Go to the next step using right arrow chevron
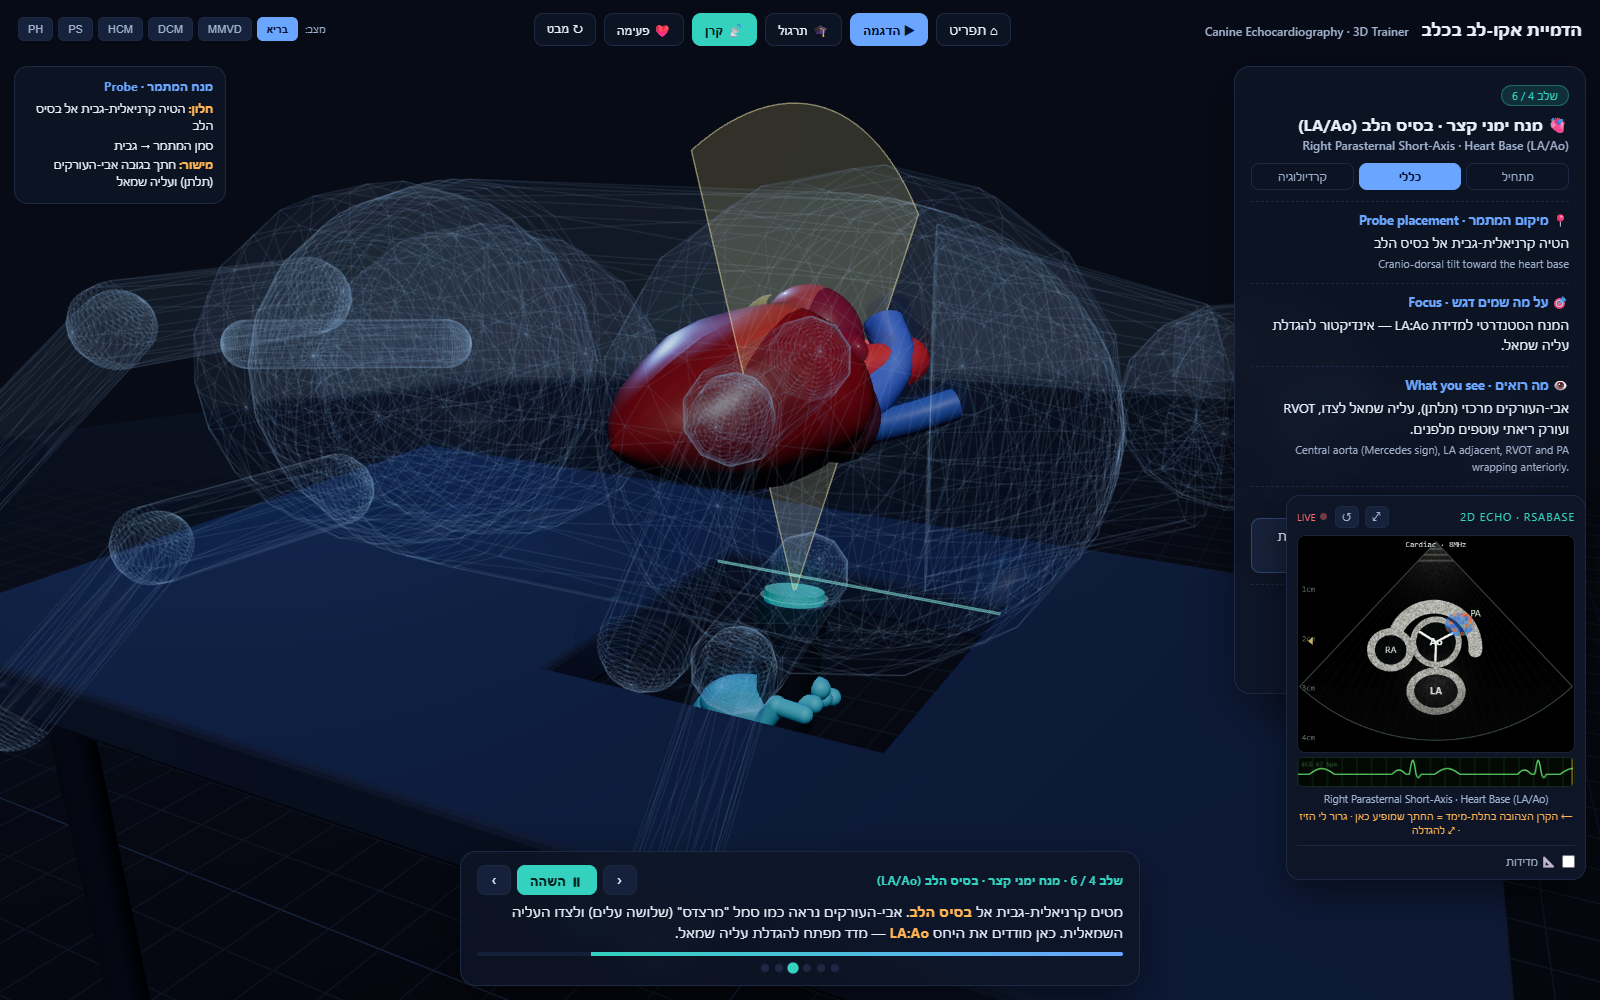This screenshot has width=1600, height=1000. click(620, 881)
